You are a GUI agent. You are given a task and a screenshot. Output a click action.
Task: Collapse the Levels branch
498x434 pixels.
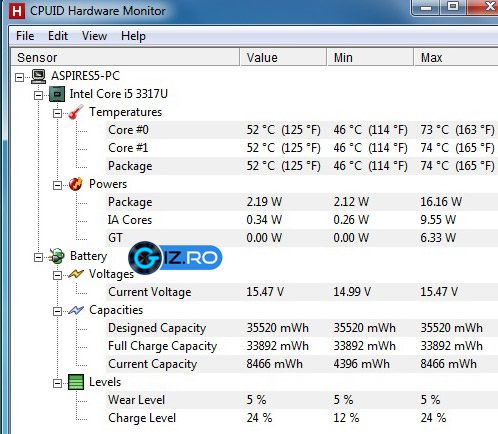[57, 383]
